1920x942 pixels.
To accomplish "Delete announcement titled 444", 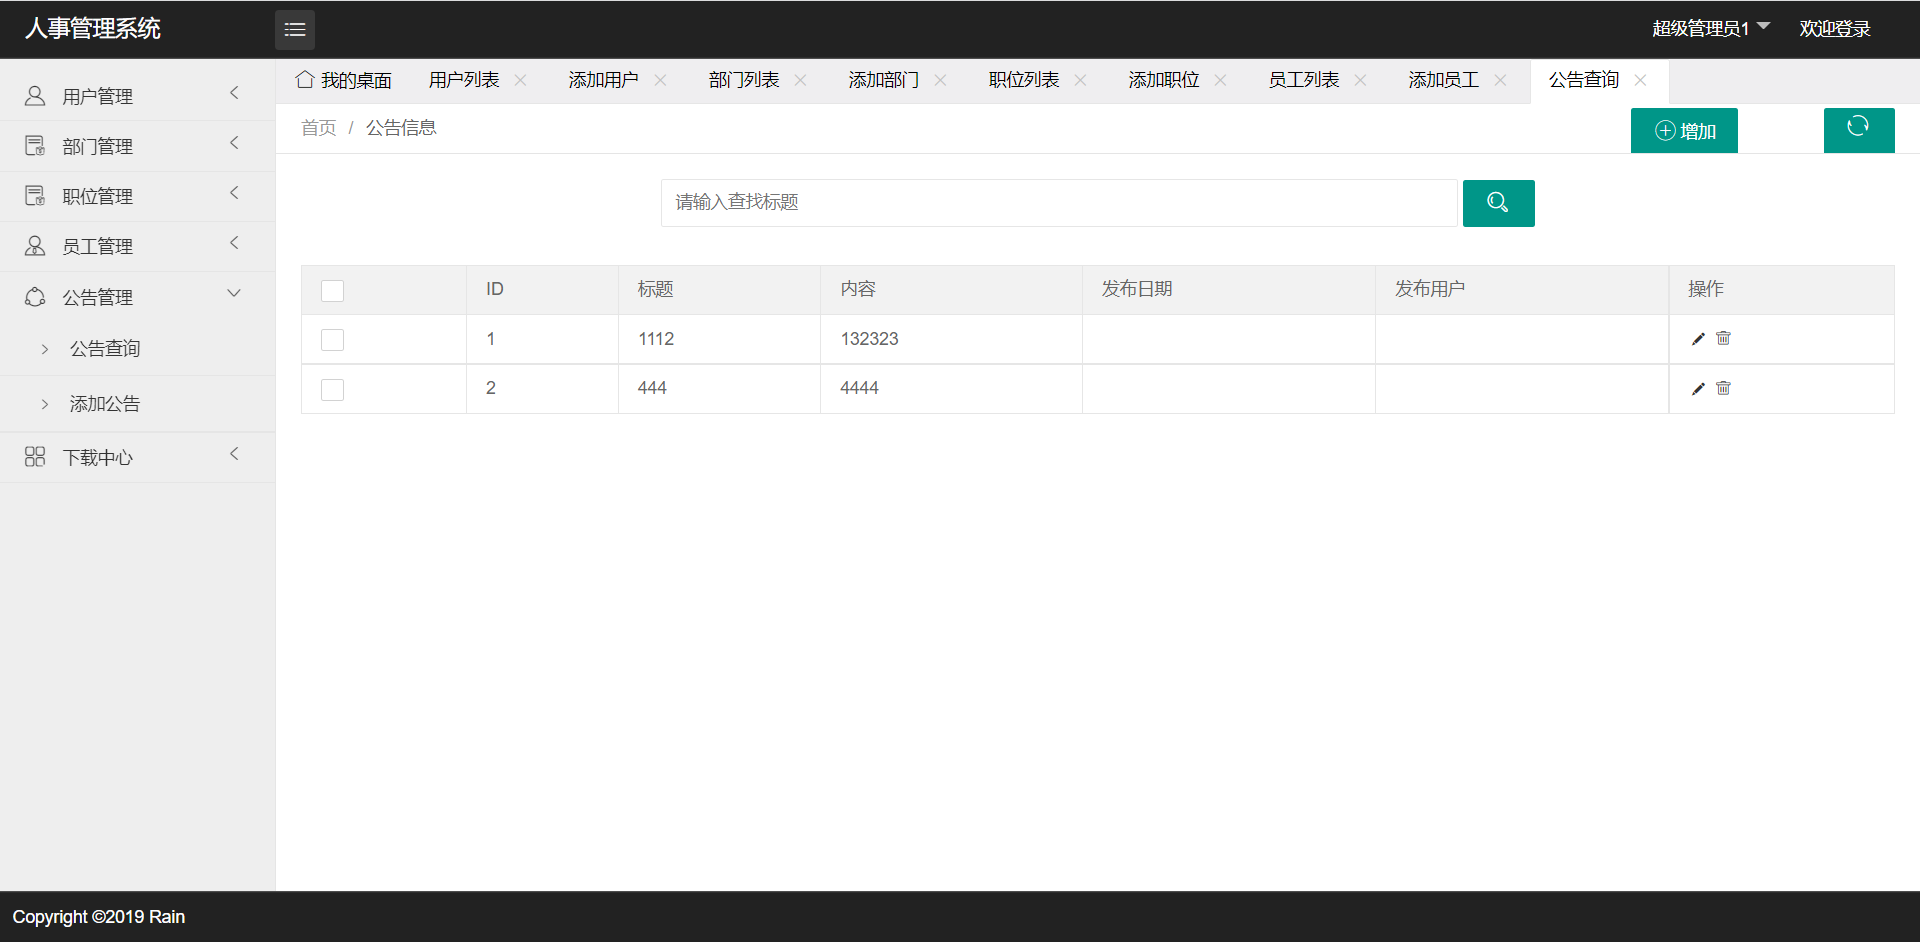I will point(1723,388).
